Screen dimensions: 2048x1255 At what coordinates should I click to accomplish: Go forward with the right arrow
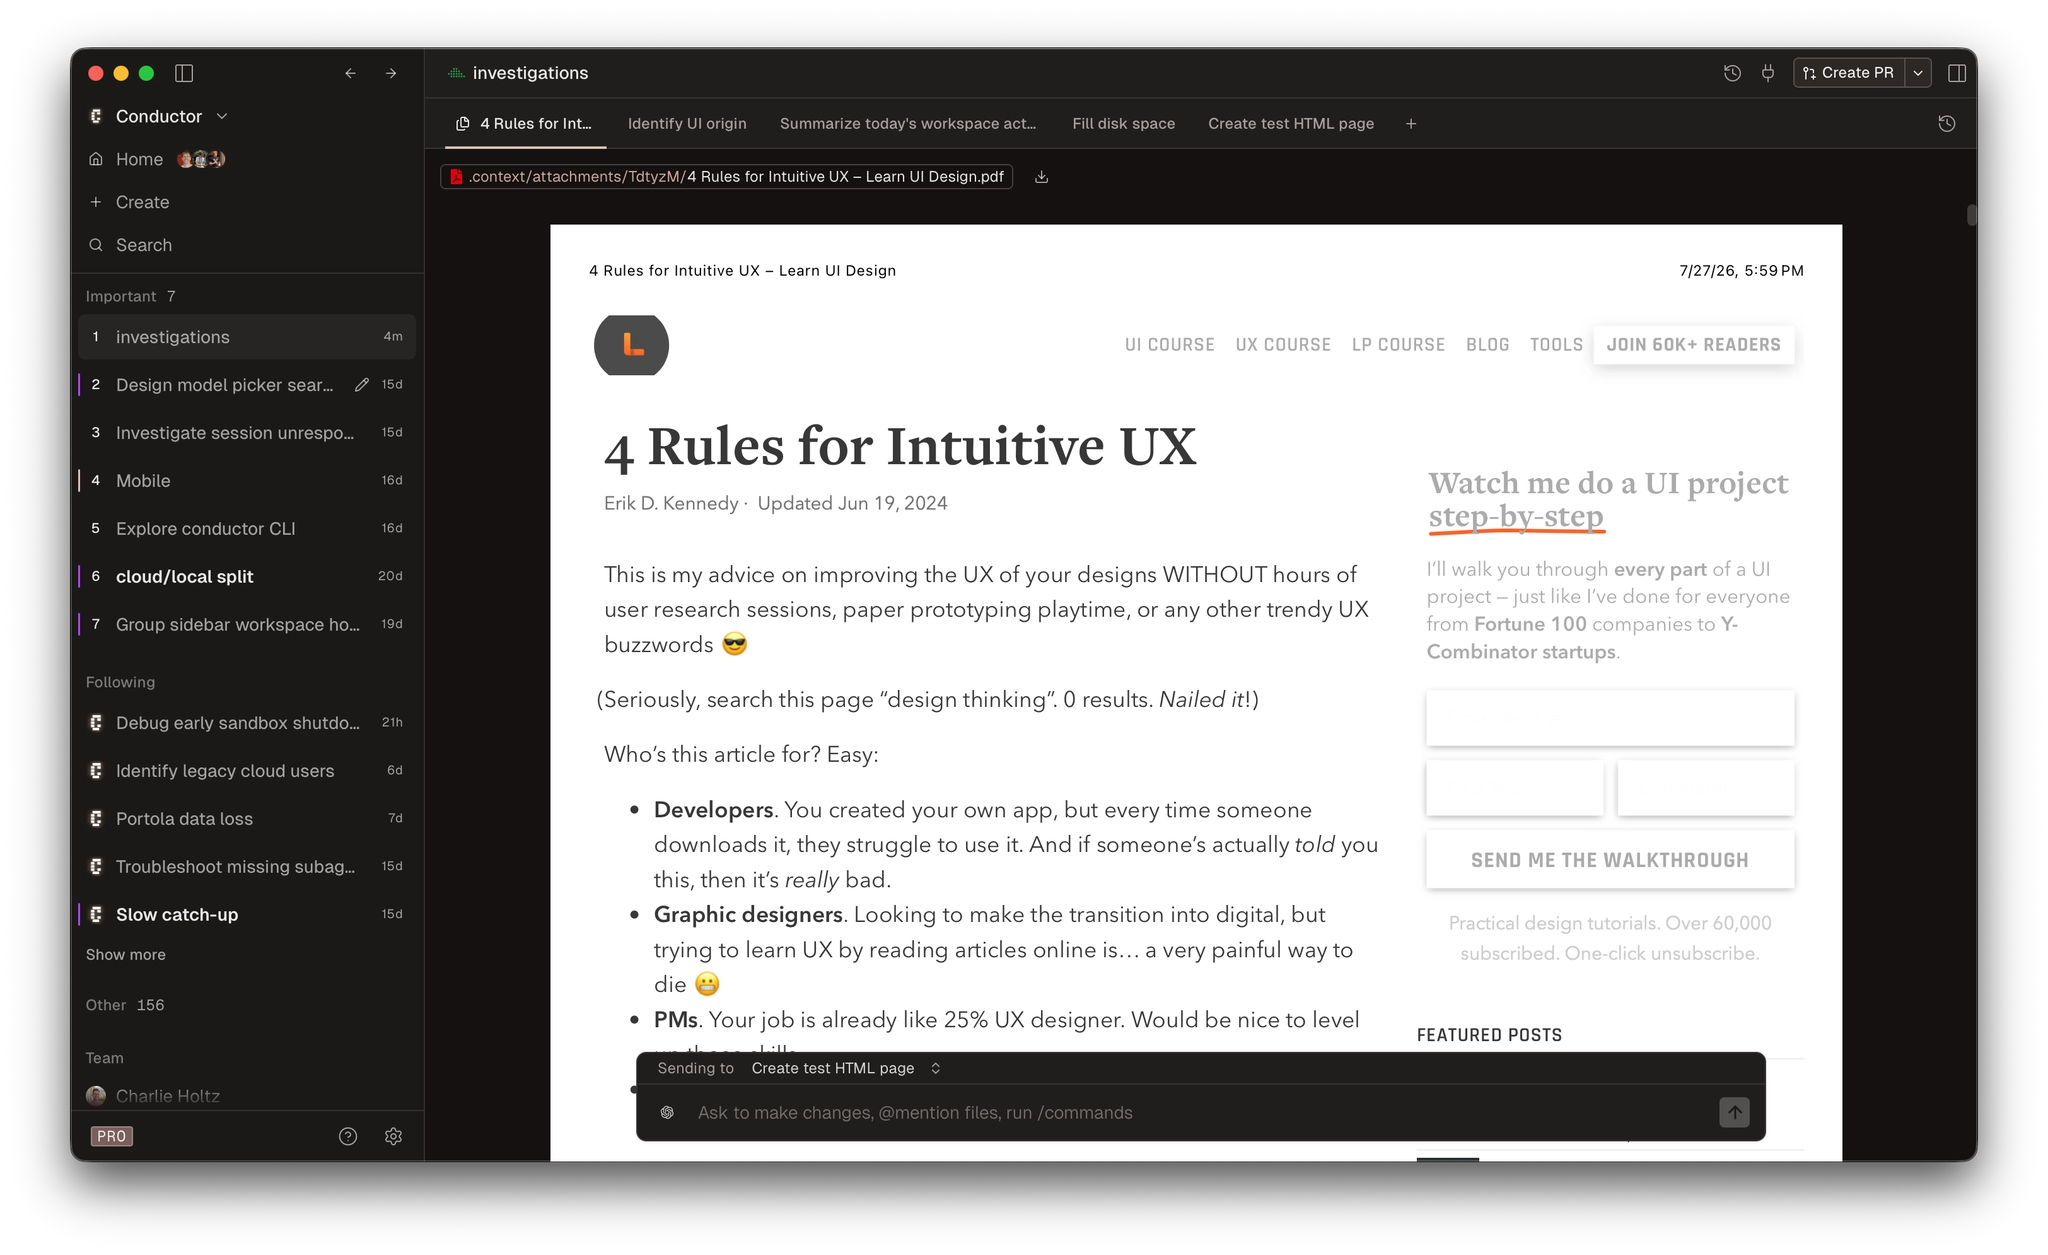point(391,73)
